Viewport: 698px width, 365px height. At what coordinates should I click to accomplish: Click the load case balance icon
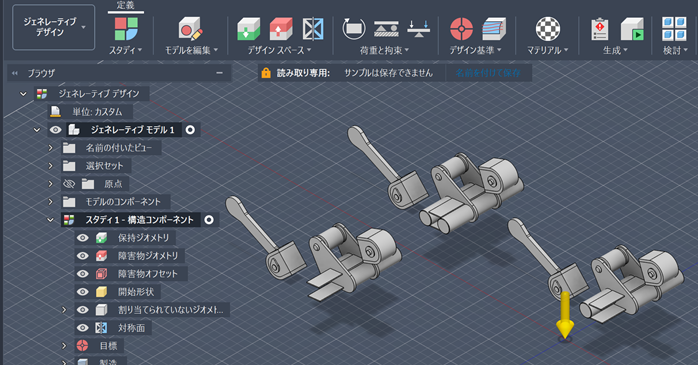point(418,28)
